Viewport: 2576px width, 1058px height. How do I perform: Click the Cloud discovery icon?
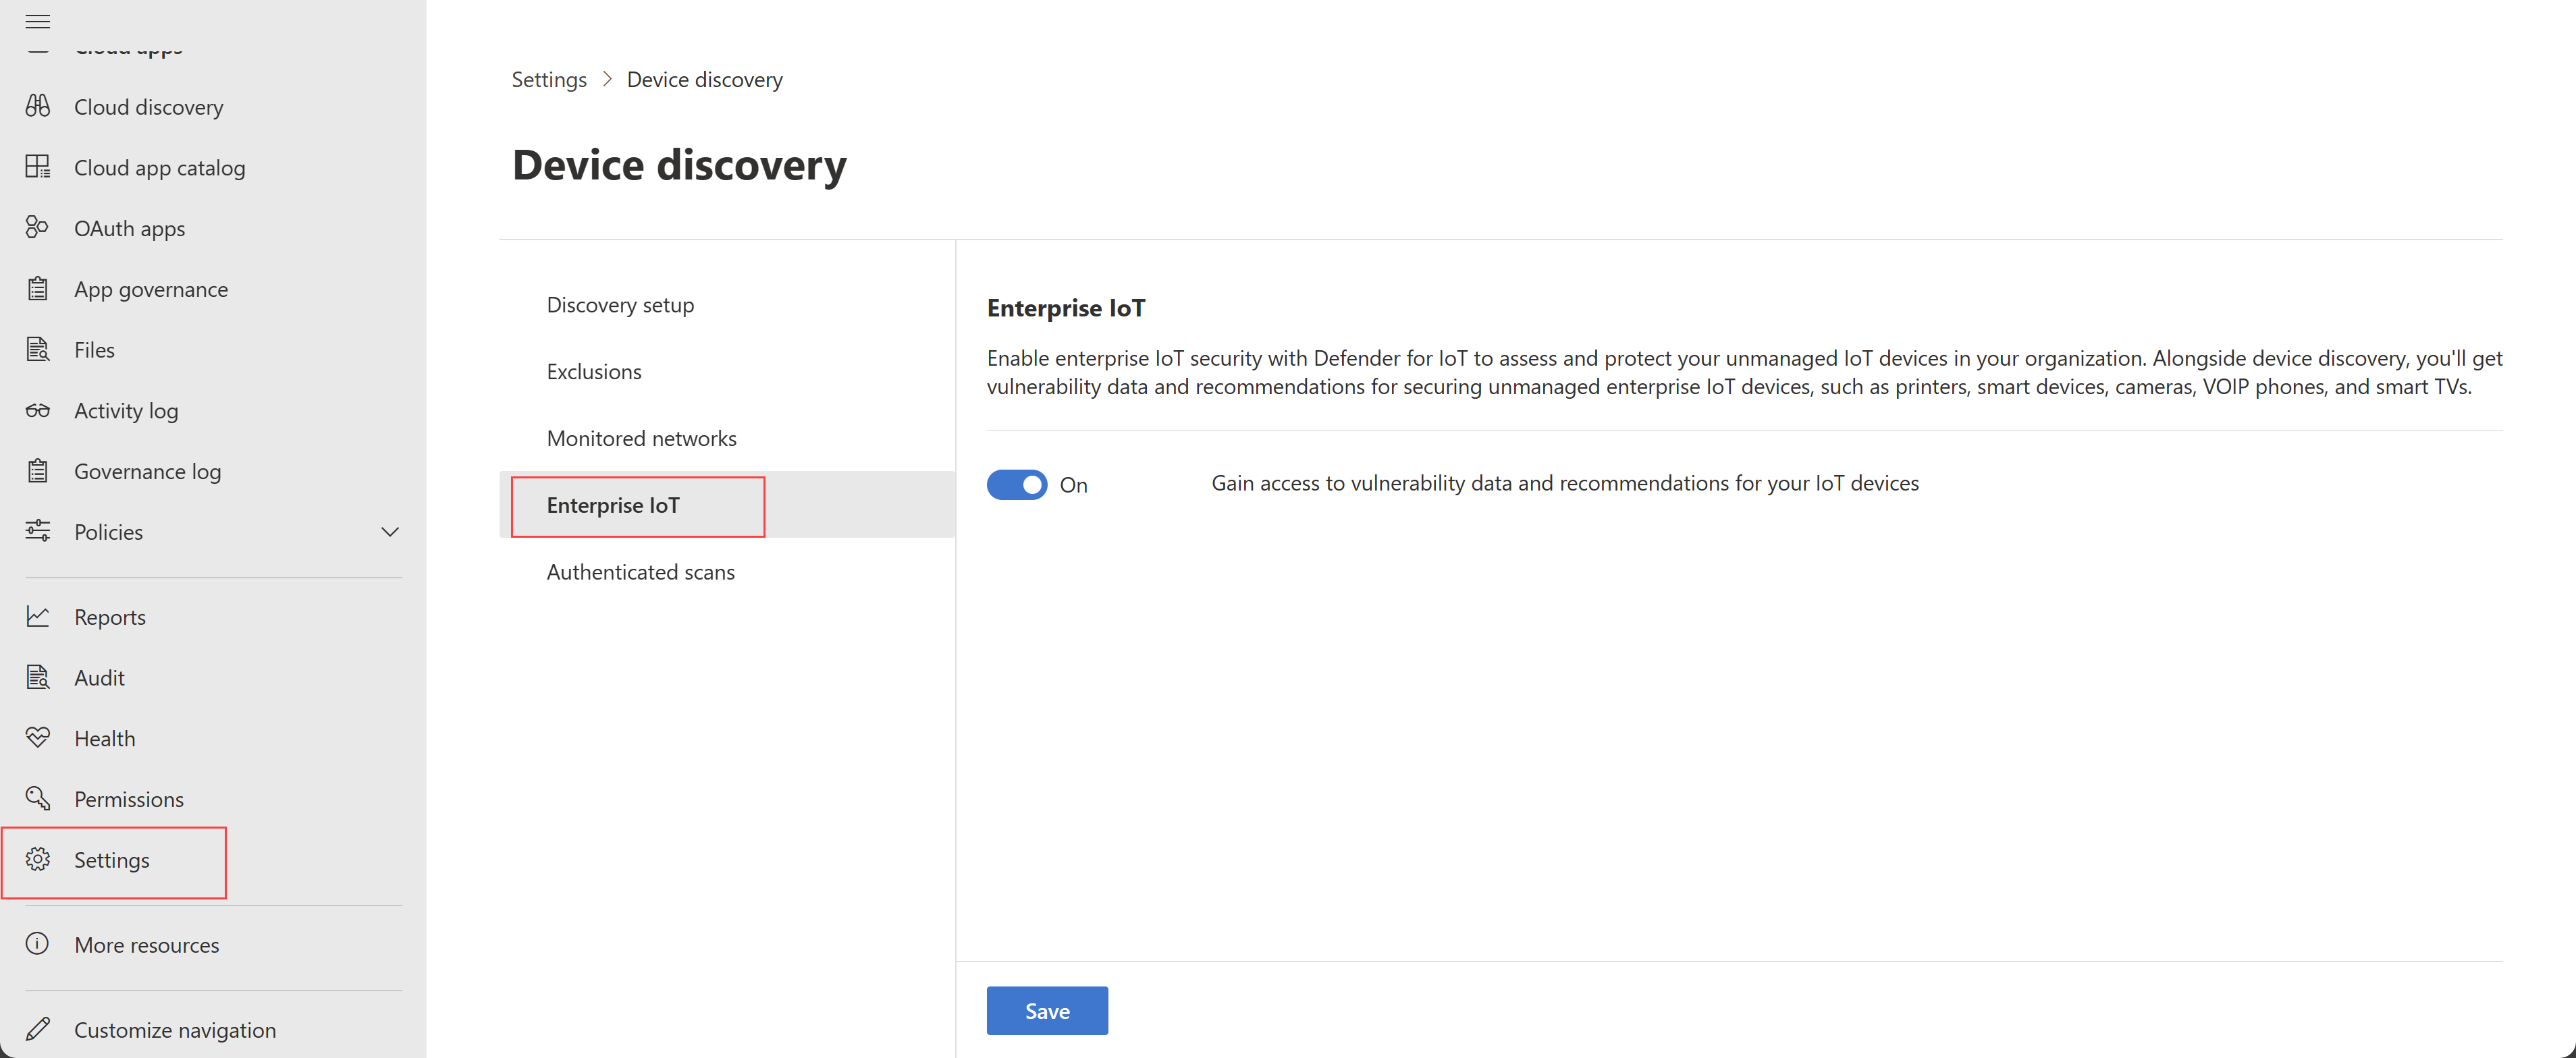coord(41,105)
